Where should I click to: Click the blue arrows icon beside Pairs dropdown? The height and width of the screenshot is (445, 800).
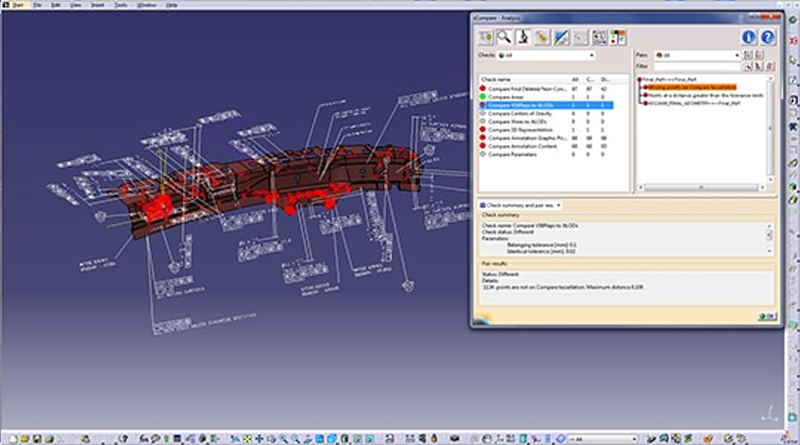coord(748,55)
